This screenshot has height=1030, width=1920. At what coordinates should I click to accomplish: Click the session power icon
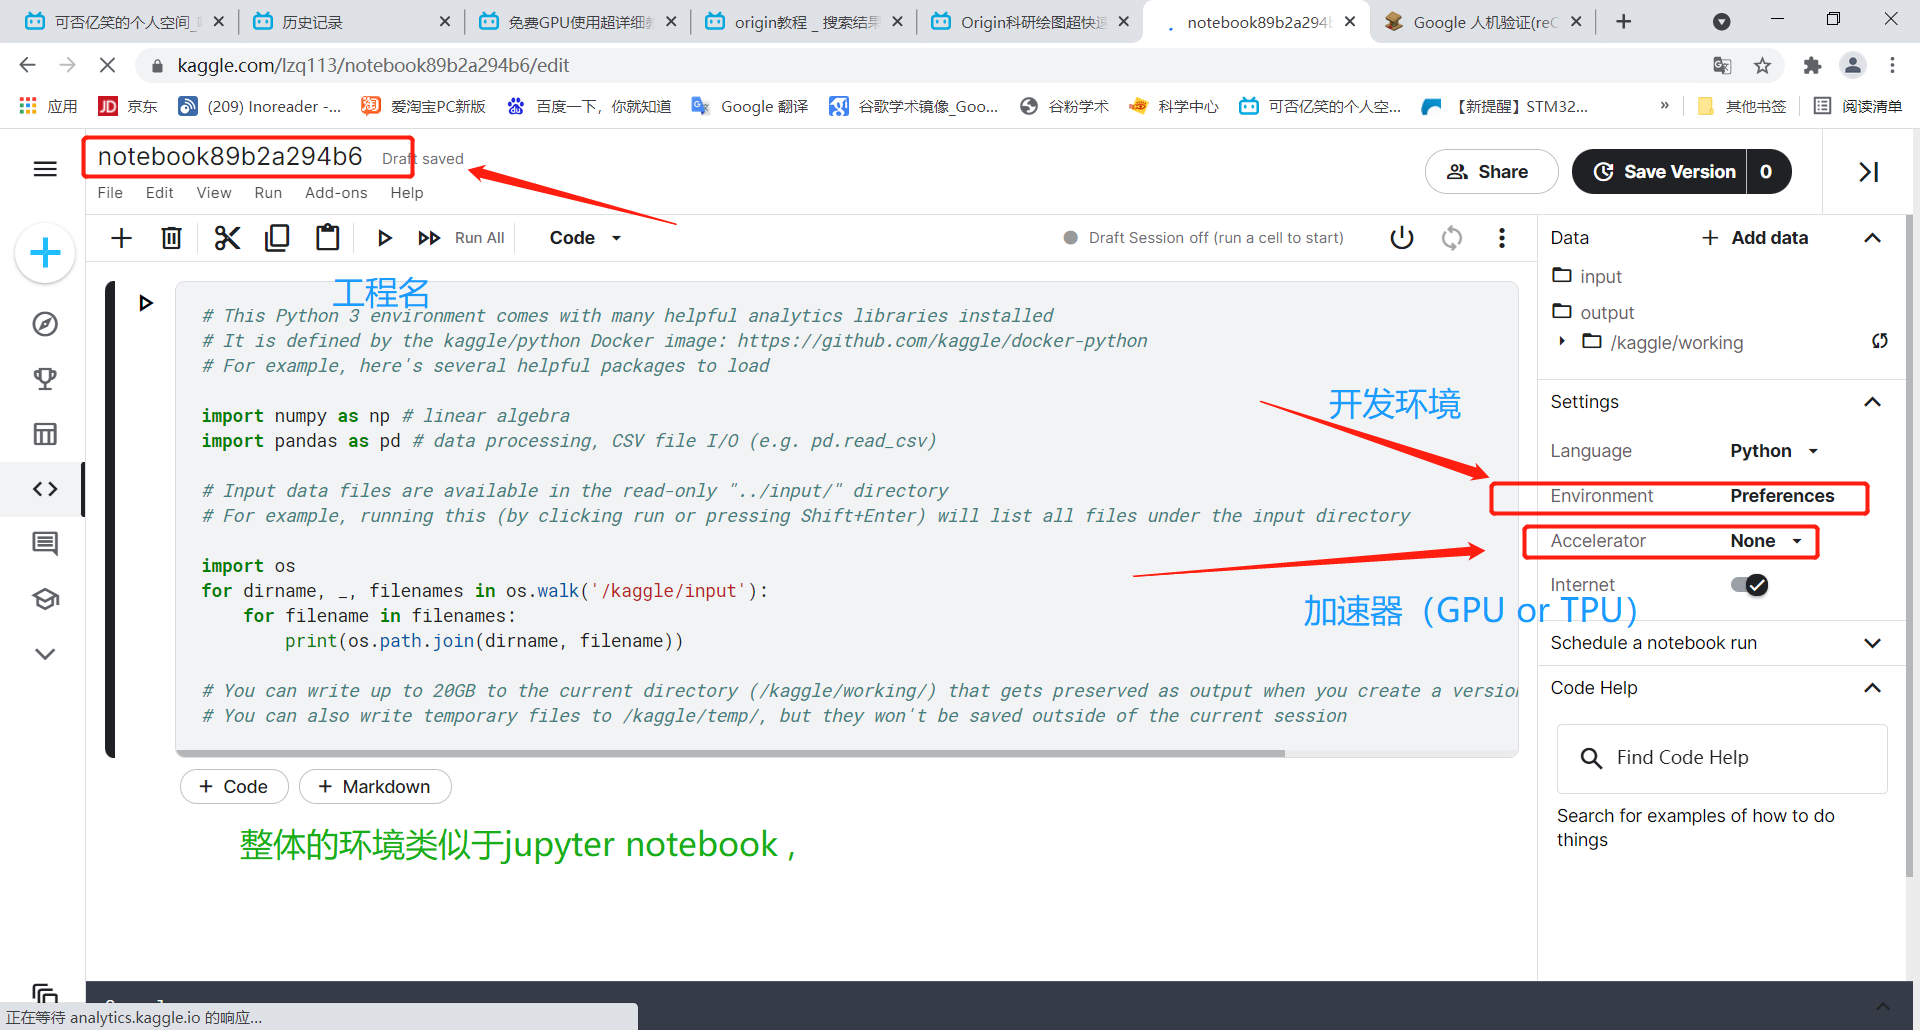(x=1402, y=238)
